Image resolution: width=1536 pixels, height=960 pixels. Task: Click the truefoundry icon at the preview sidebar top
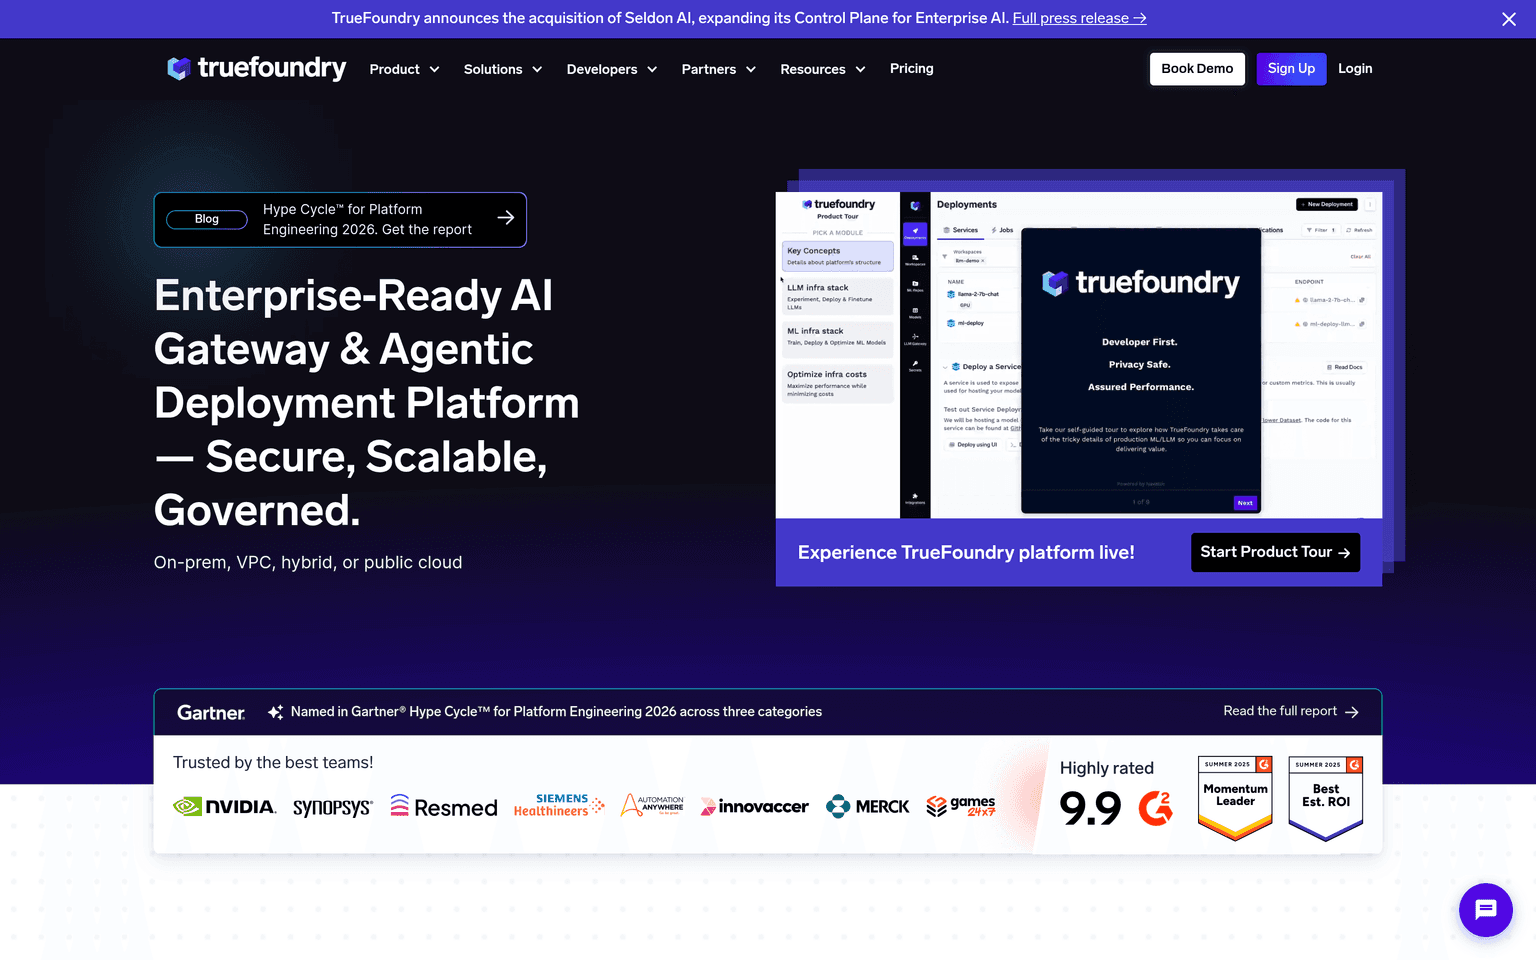tap(915, 205)
